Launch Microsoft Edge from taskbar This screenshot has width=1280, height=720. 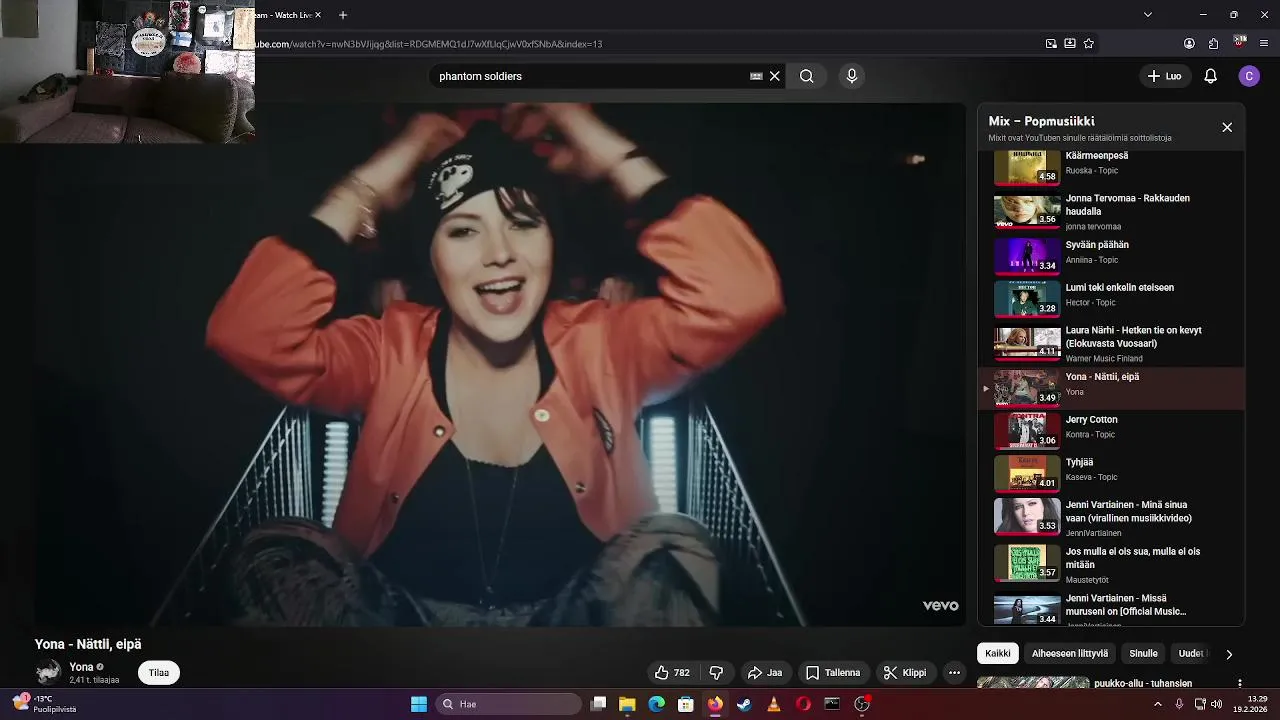(x=656, y=704)
